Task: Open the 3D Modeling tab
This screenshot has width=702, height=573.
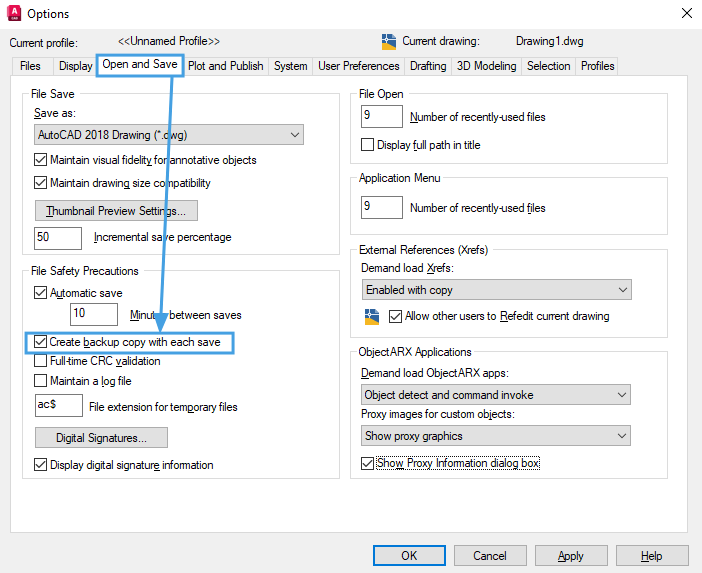Action: [486, 66]
